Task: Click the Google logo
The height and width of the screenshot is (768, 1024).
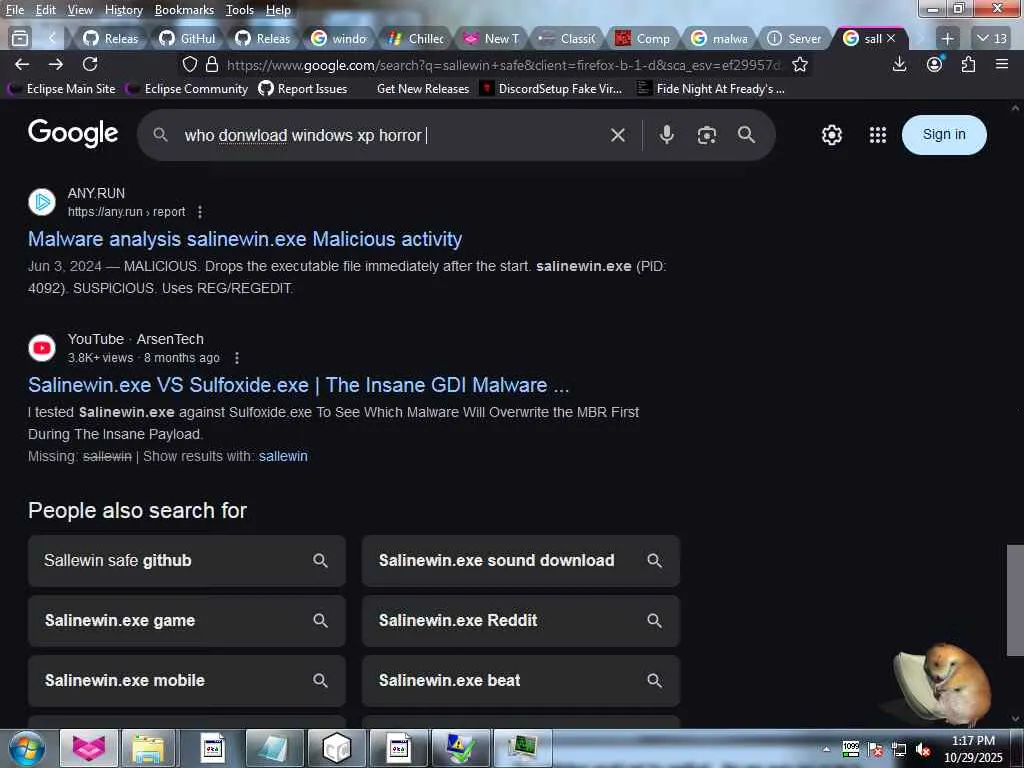Action: 73,133
